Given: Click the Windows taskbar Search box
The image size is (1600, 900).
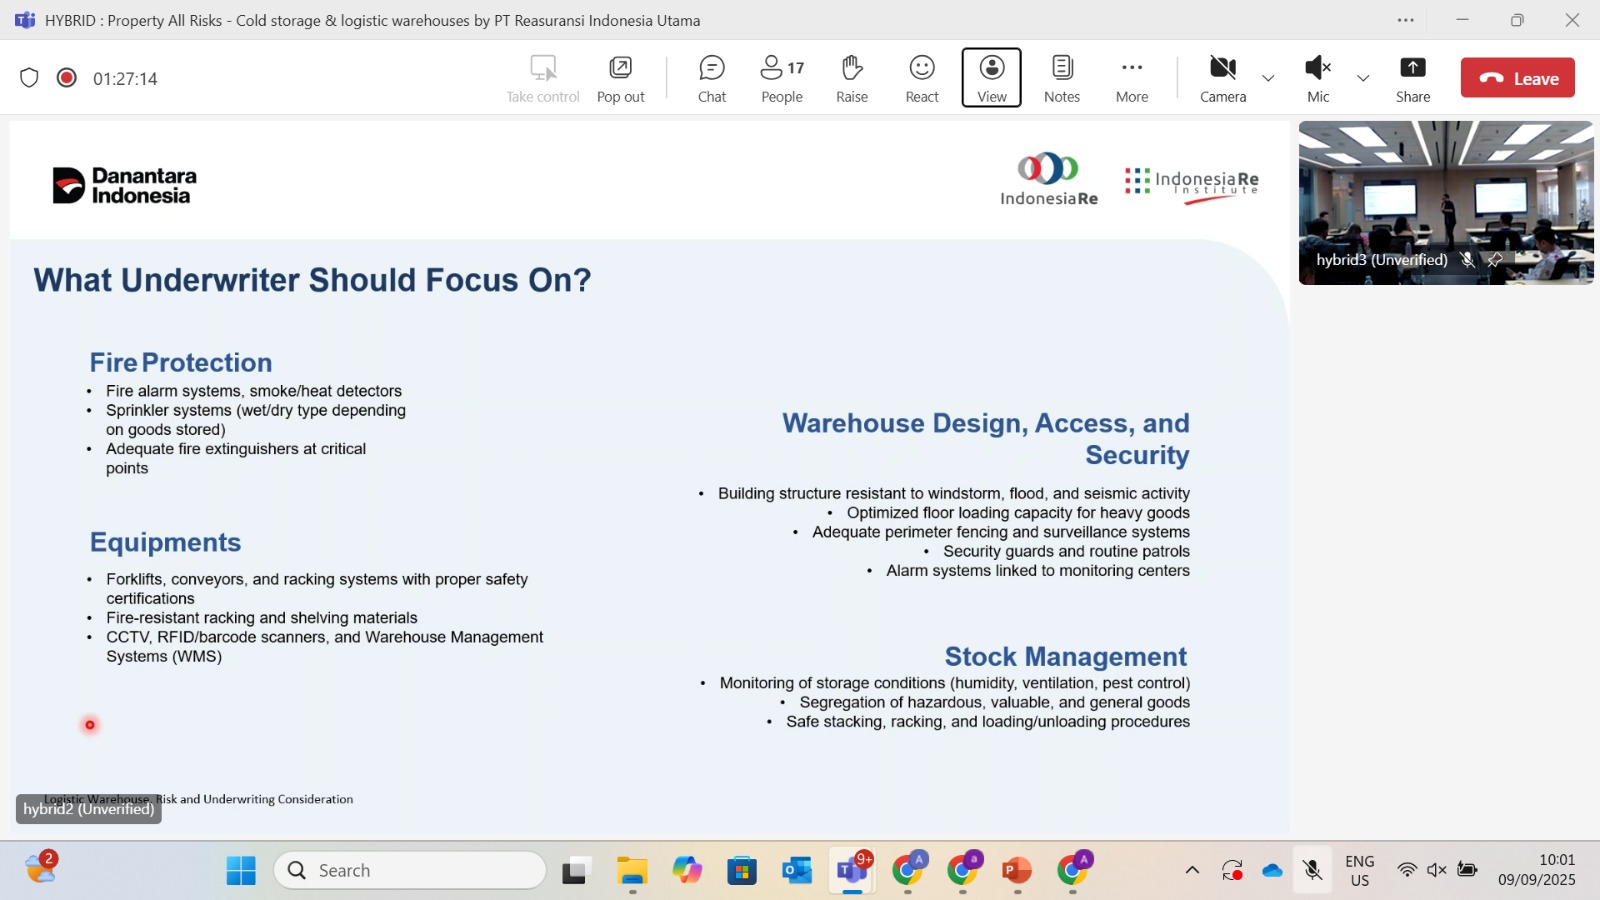Looking at the screenshot, I should click(410, 870).
